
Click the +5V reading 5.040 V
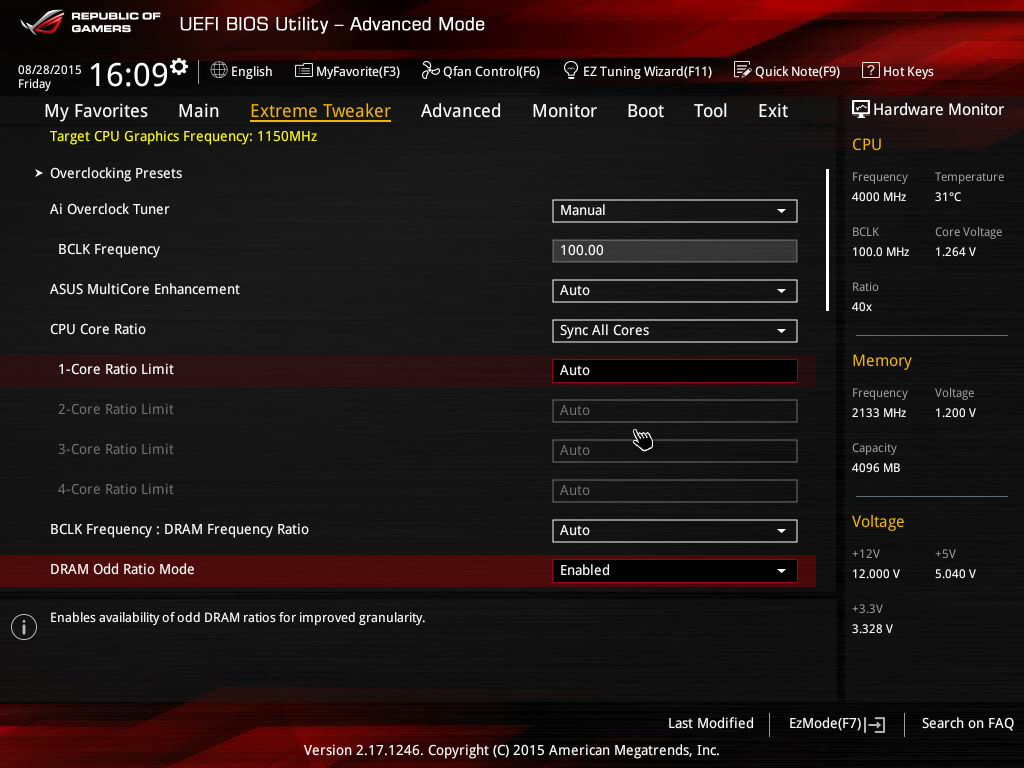[955, 573]
